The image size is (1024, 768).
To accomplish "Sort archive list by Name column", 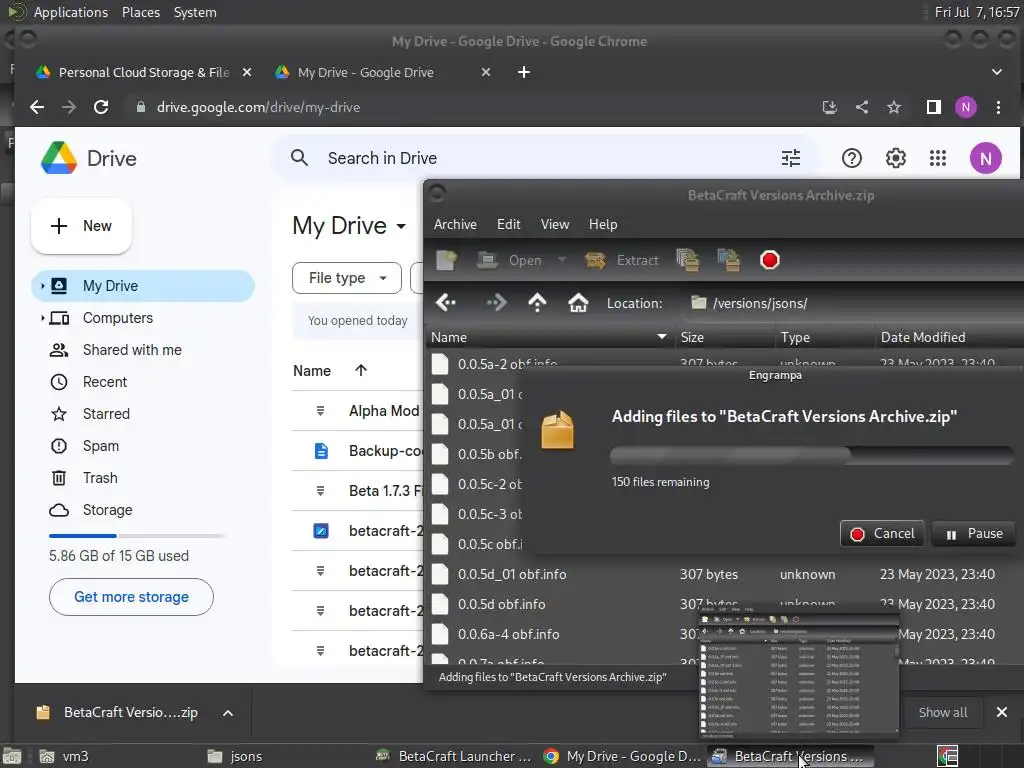I will [549, 337].
